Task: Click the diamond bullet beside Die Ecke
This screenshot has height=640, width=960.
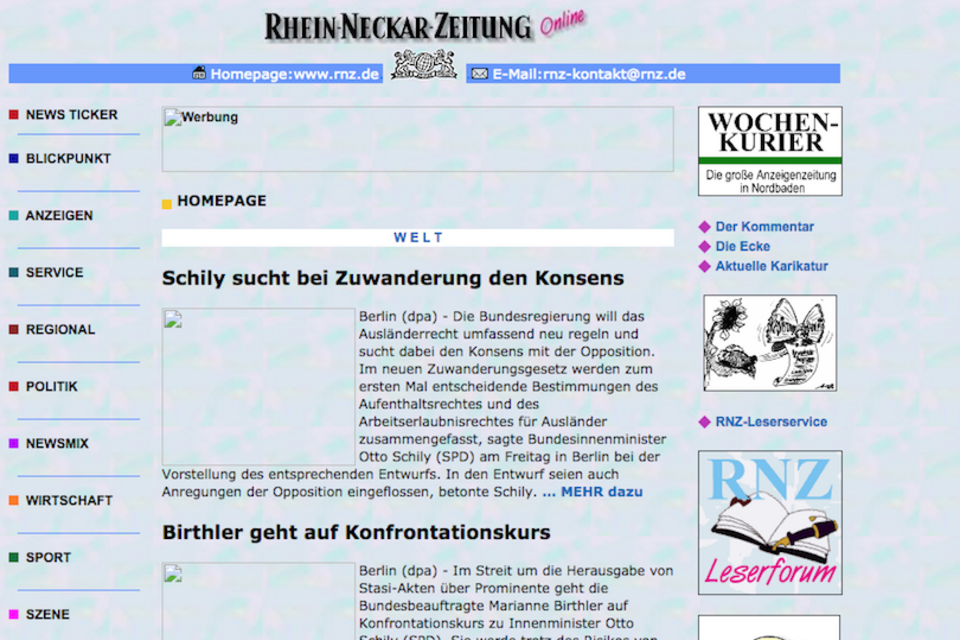Action: pyautogui.click(x=705, y=247)
